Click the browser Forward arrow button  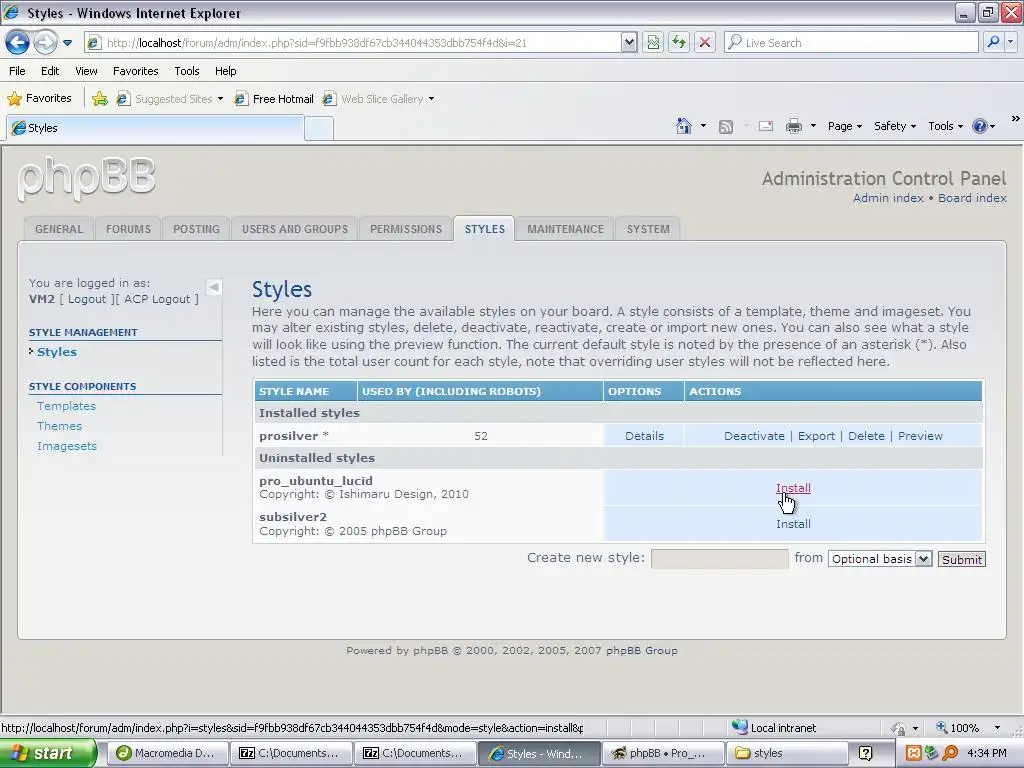(x=45, y=42)
